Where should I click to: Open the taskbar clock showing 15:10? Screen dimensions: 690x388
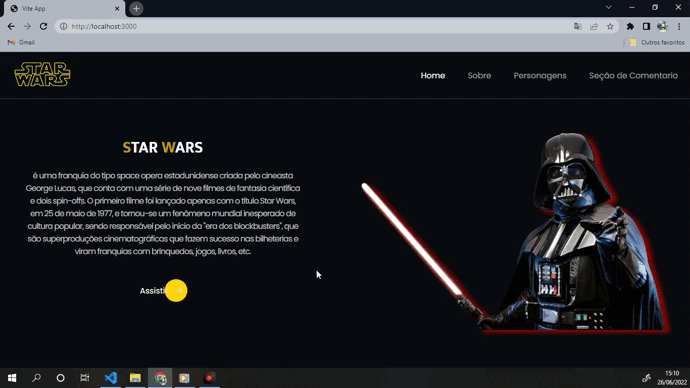[x=672, y=378]
